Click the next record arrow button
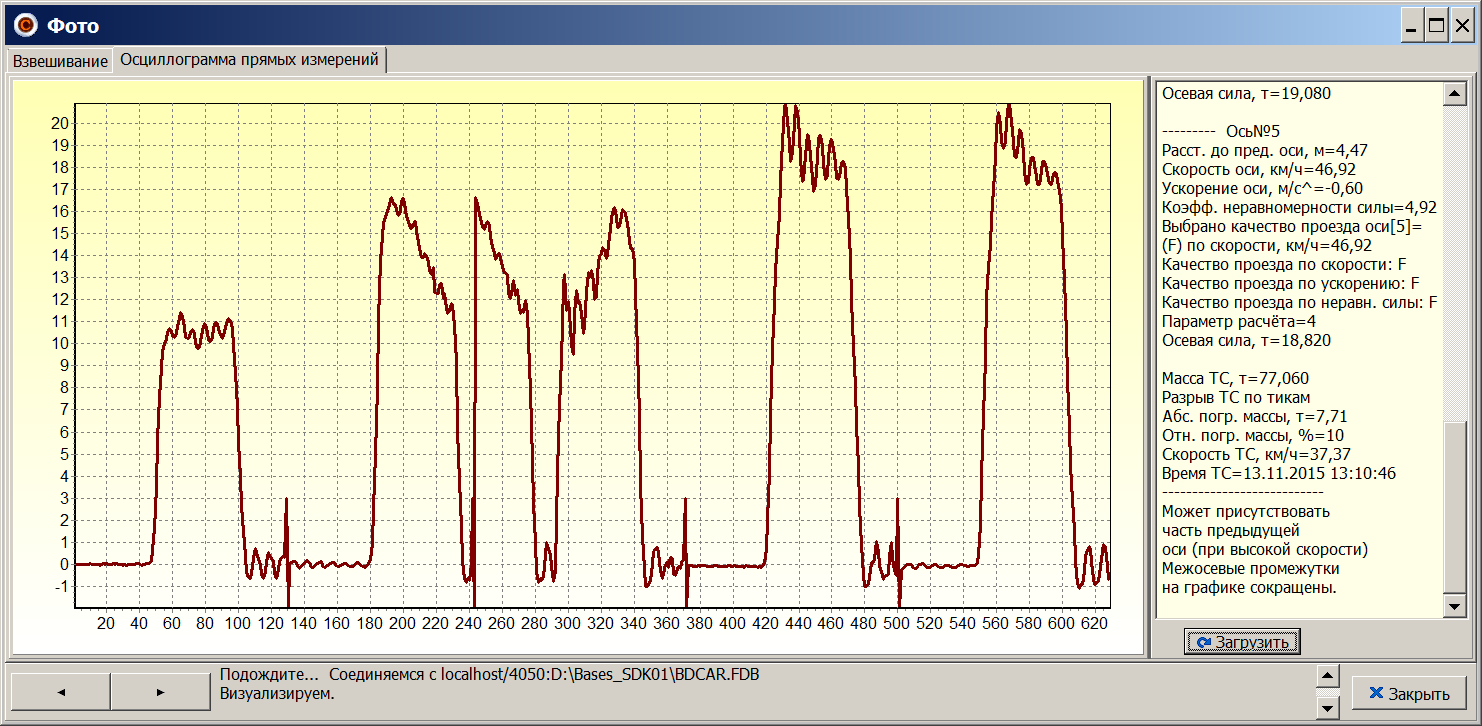Viewport: 1482px width, 726px height. [160, 692]
